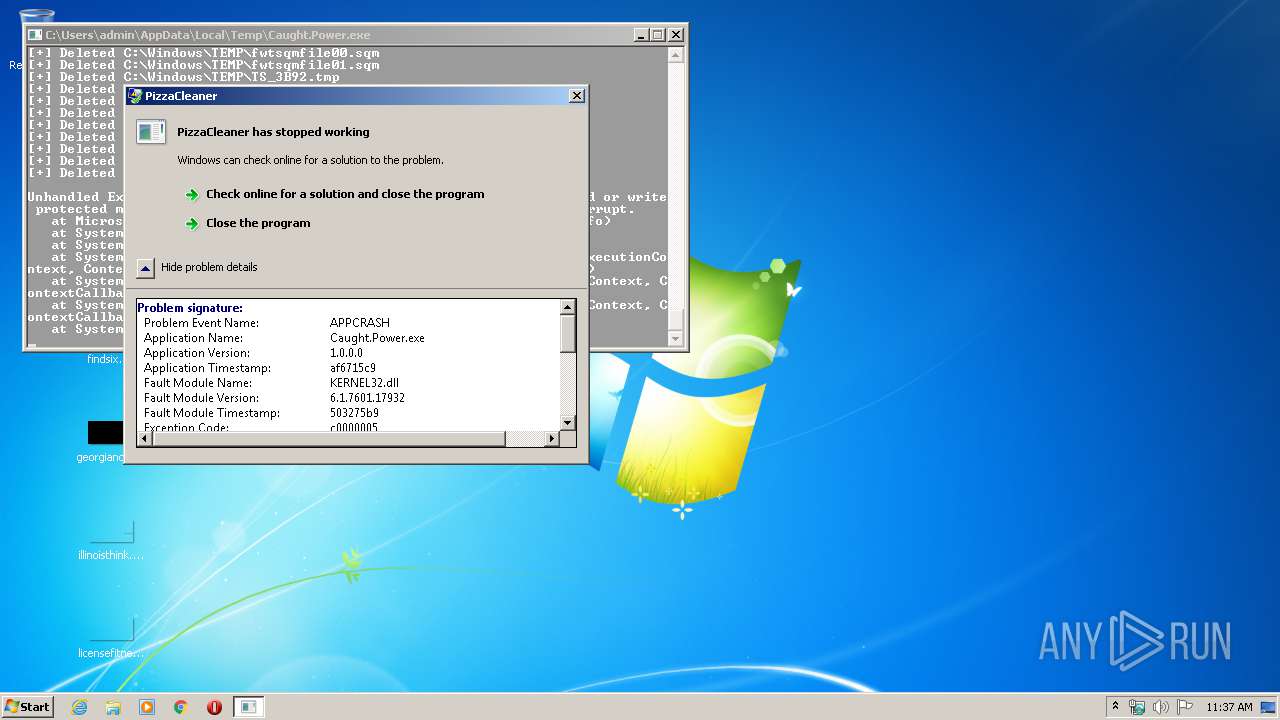Click the green arrow next to Close the program
The height and width of the screenshot is (720, 1280).
coord(192,224)
